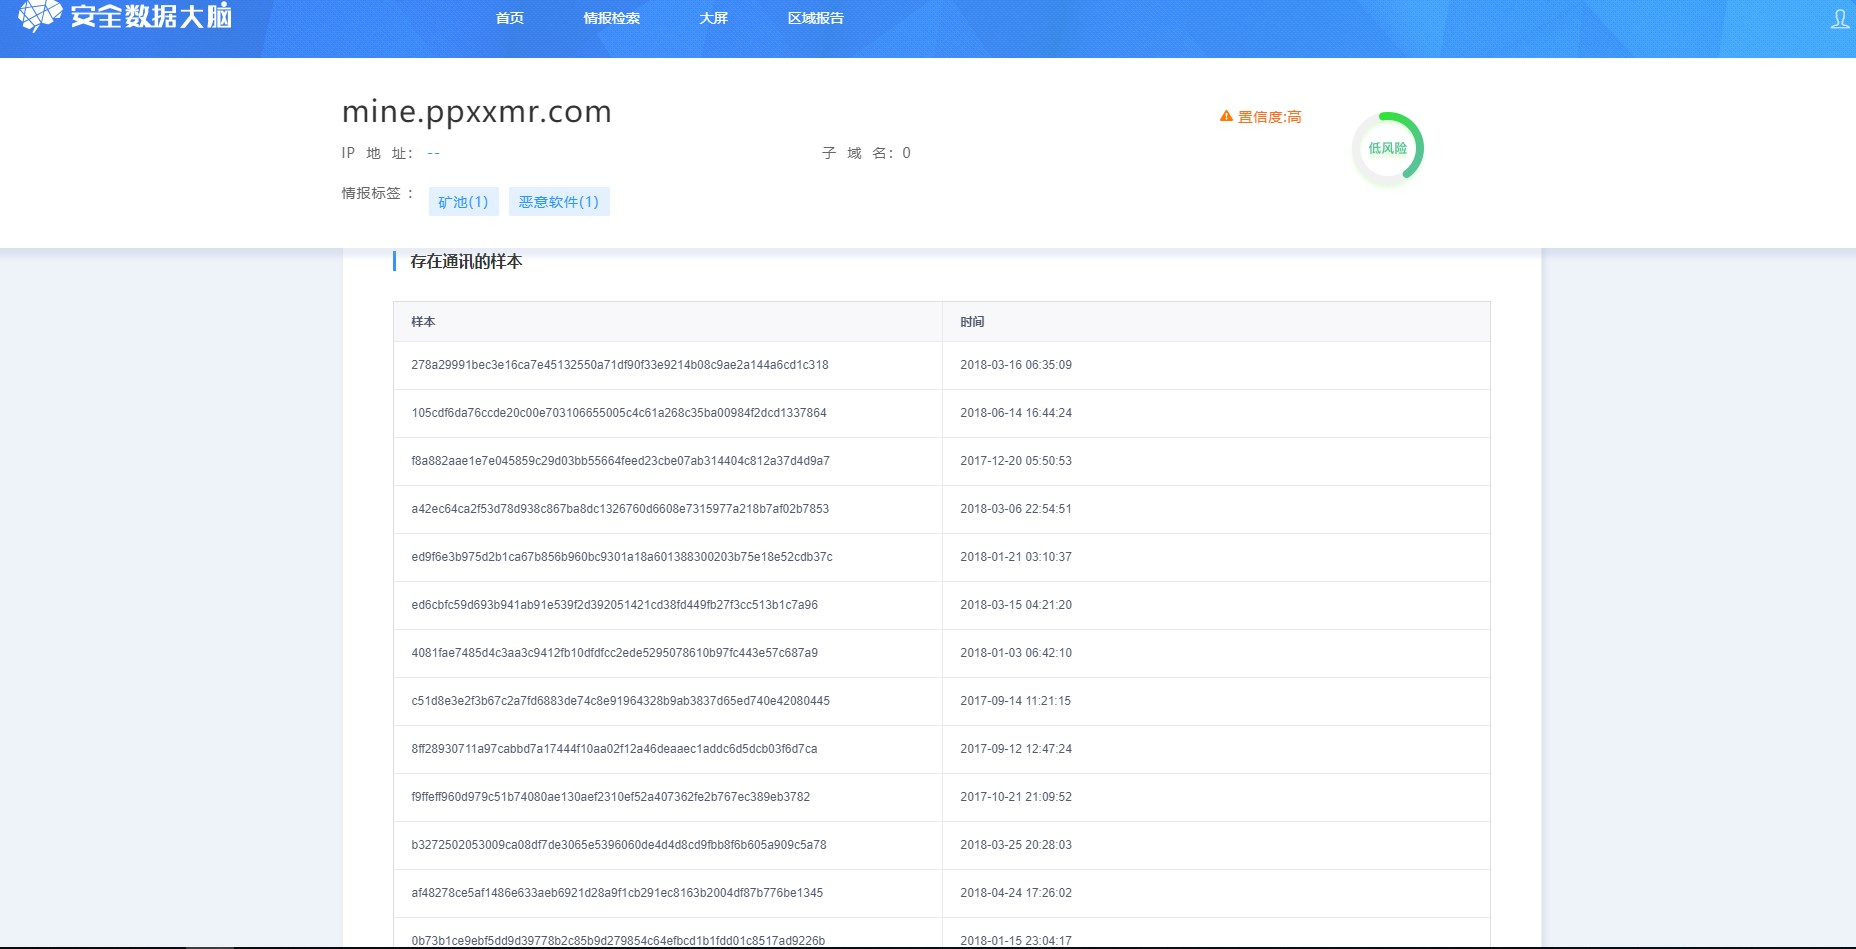Open sample hash starting with 278a29991bec
This screenshot has height=949, width=1856.
620,365
